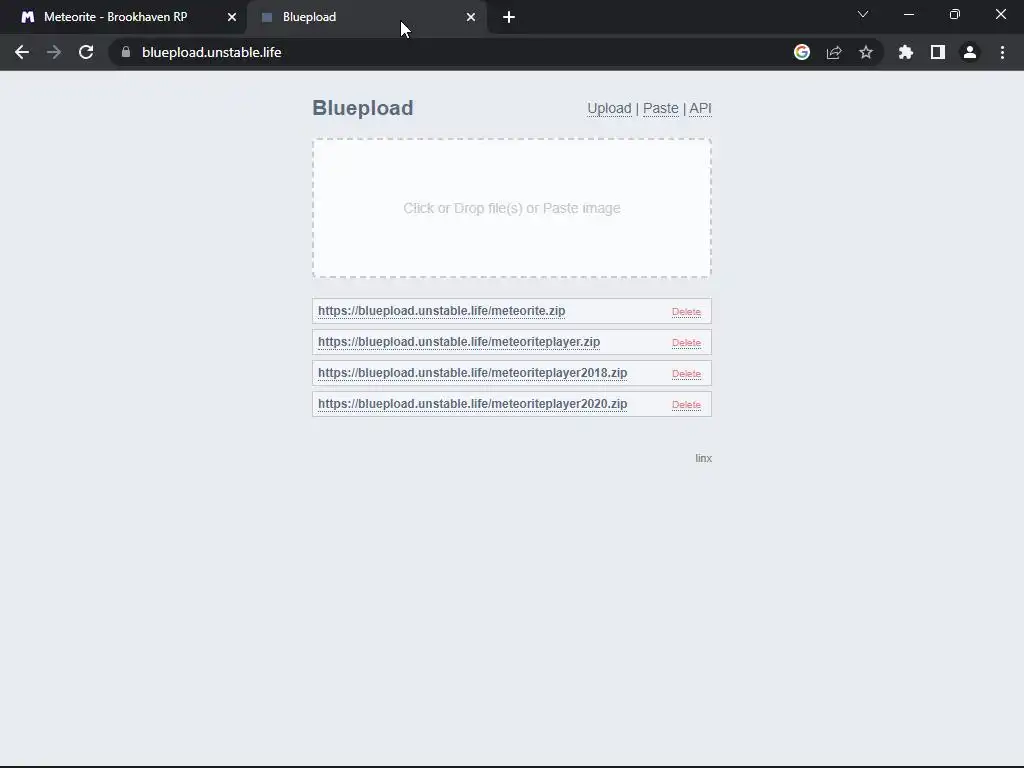Open Chrome's three-dot menu

[x=1002, y=52]
